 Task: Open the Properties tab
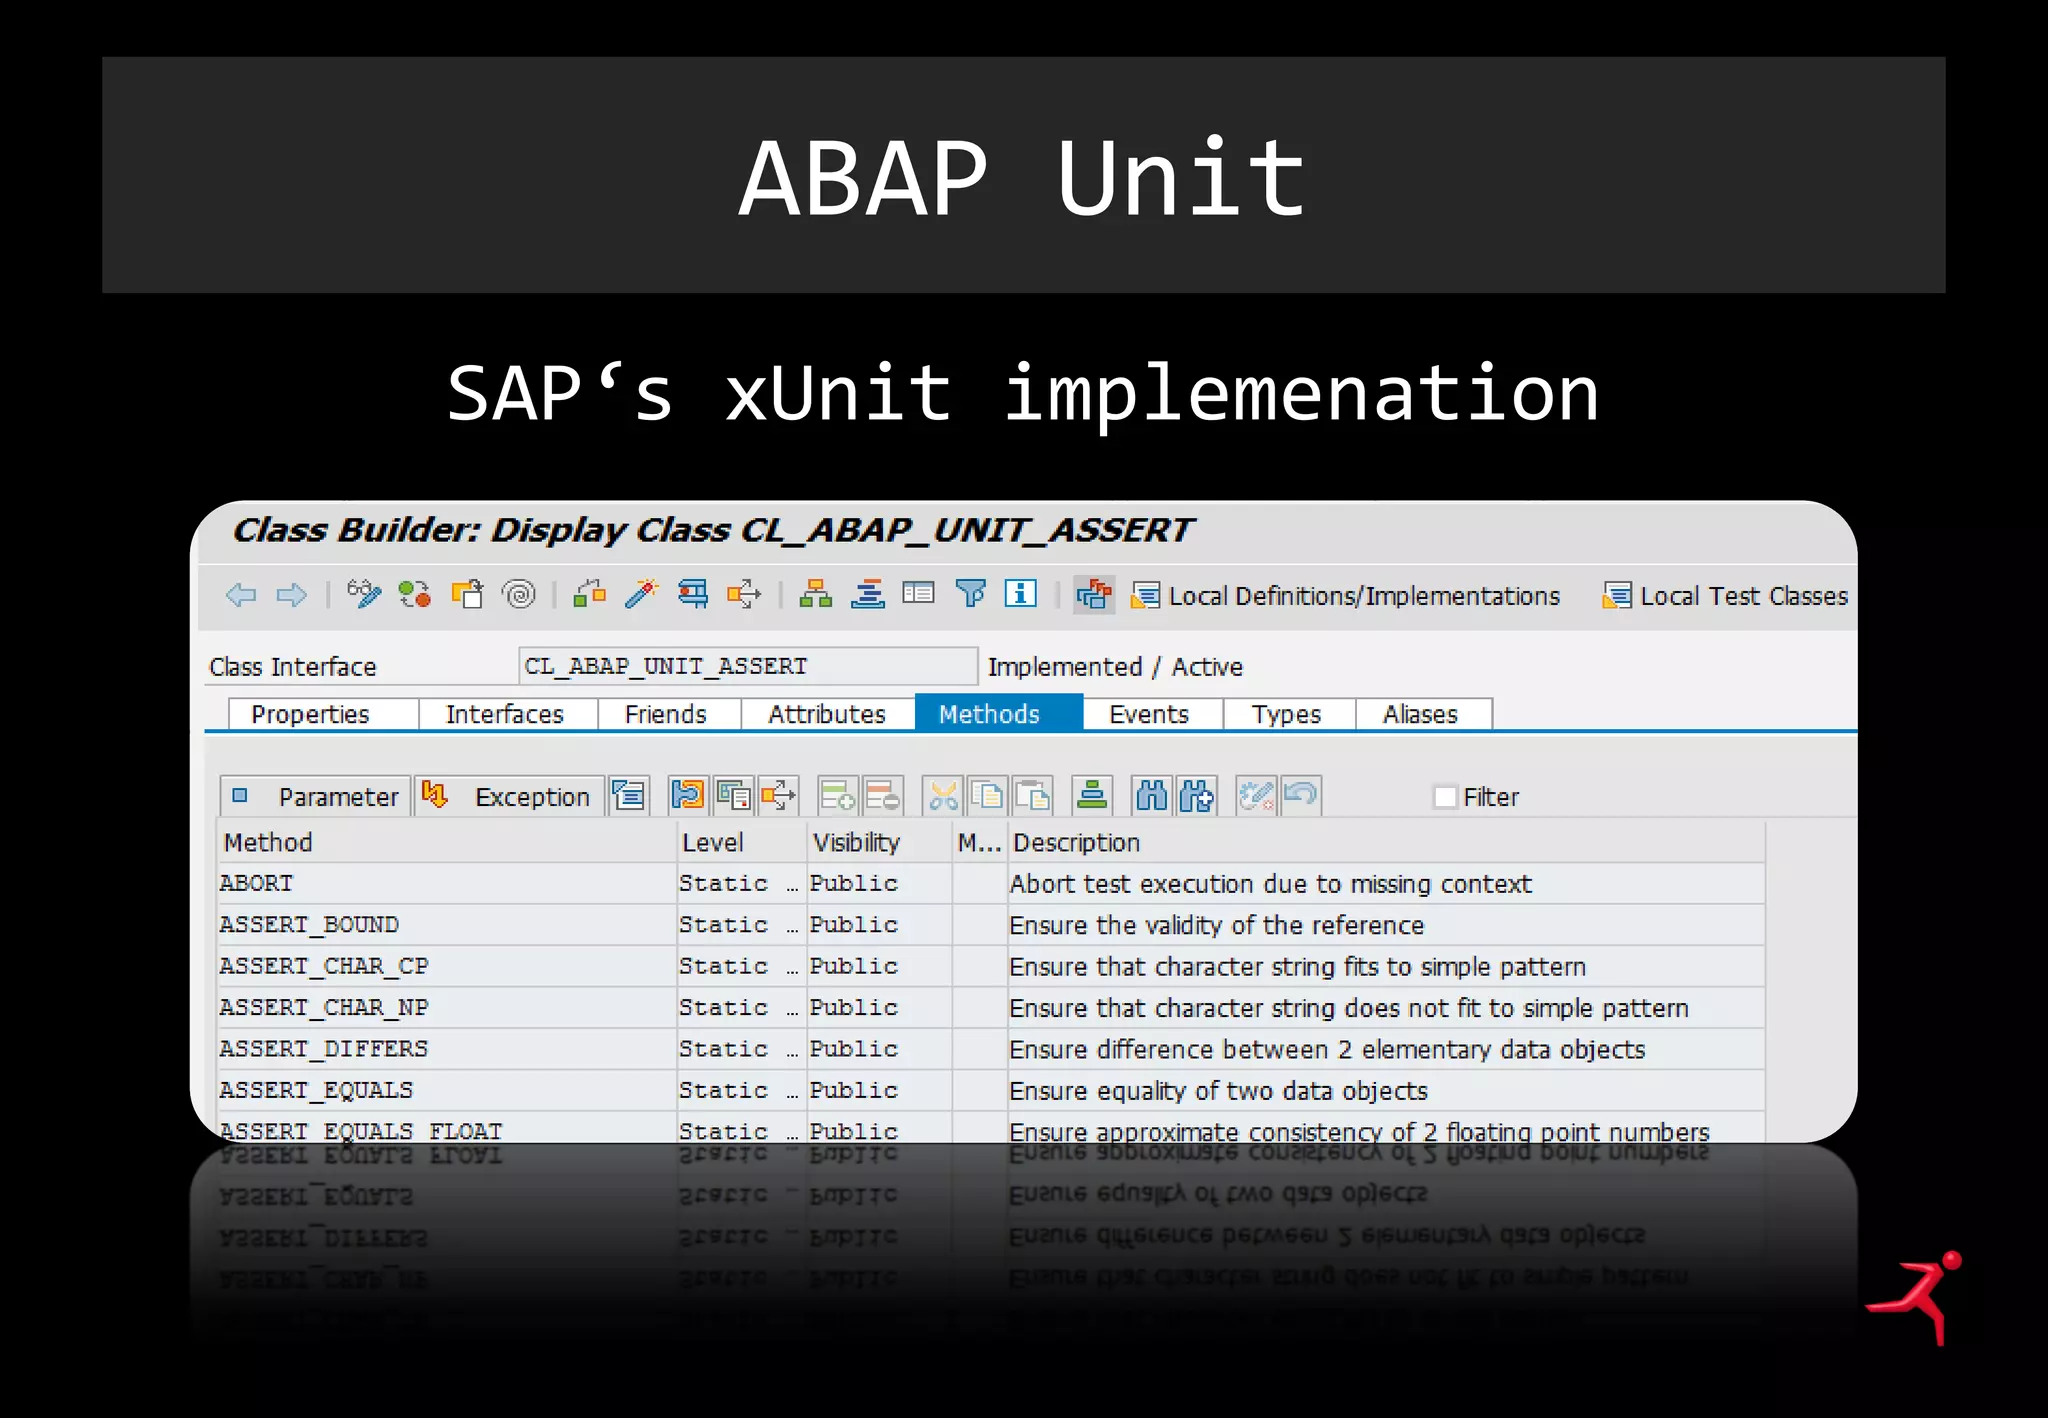tap(322, 714)
